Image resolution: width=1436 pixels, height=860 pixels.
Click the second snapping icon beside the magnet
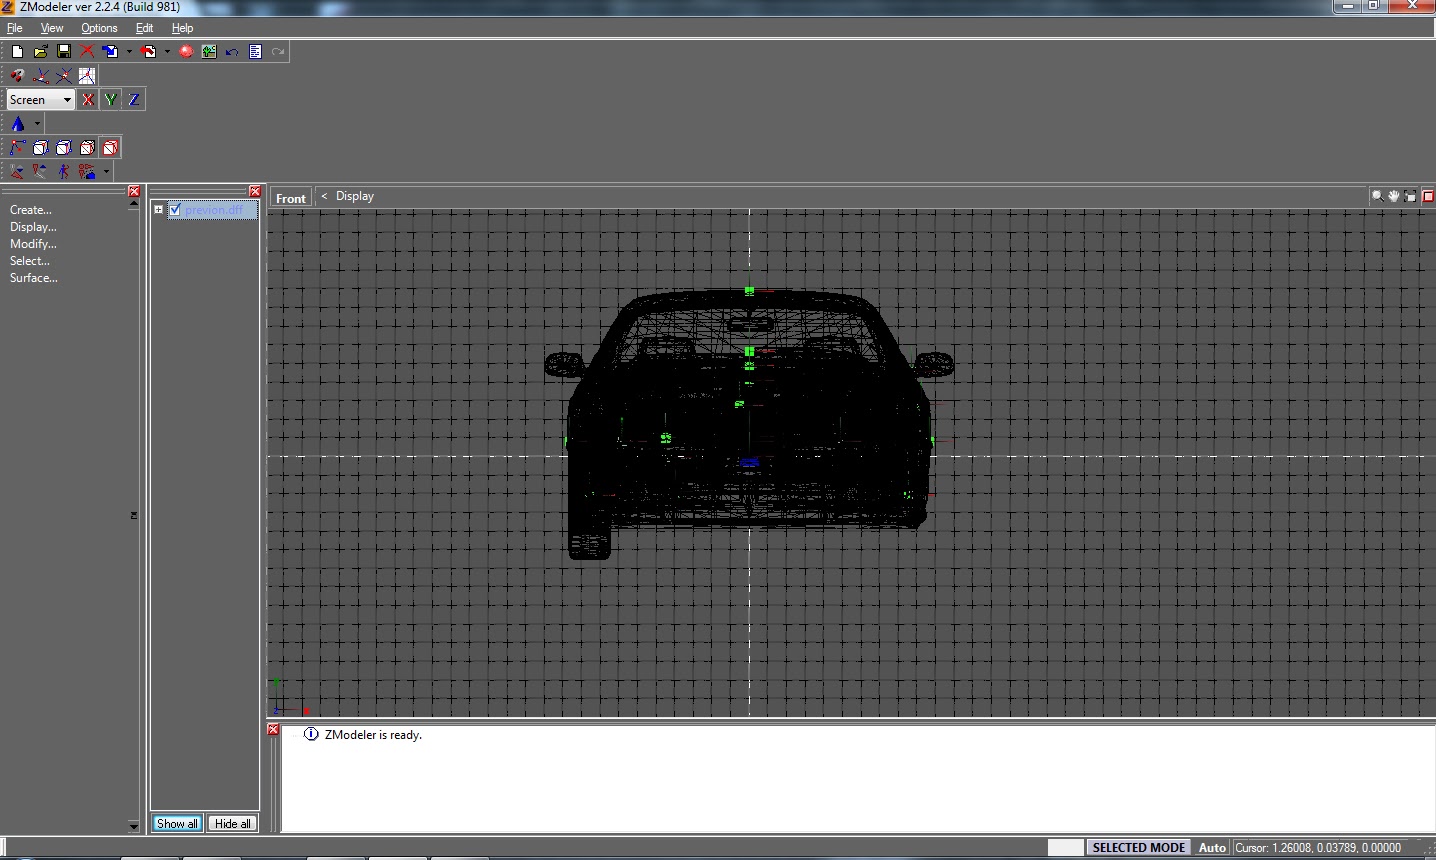(41, 75)
